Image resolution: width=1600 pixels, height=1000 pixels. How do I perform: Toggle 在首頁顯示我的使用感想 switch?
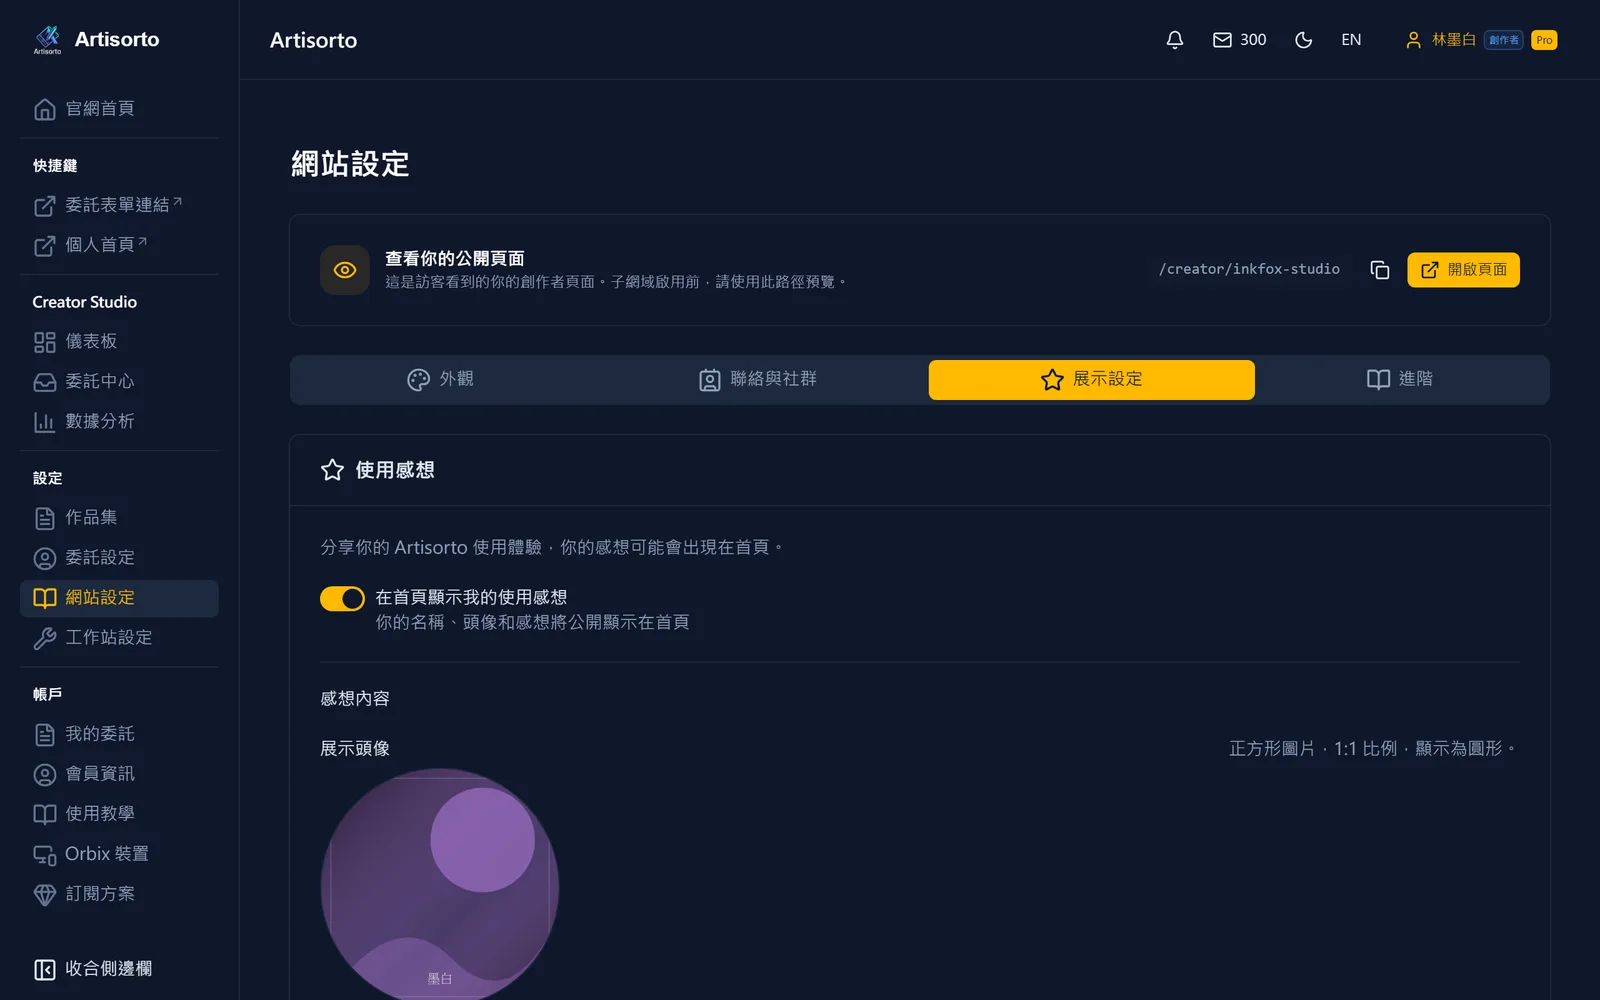click(x=342, y=598)
